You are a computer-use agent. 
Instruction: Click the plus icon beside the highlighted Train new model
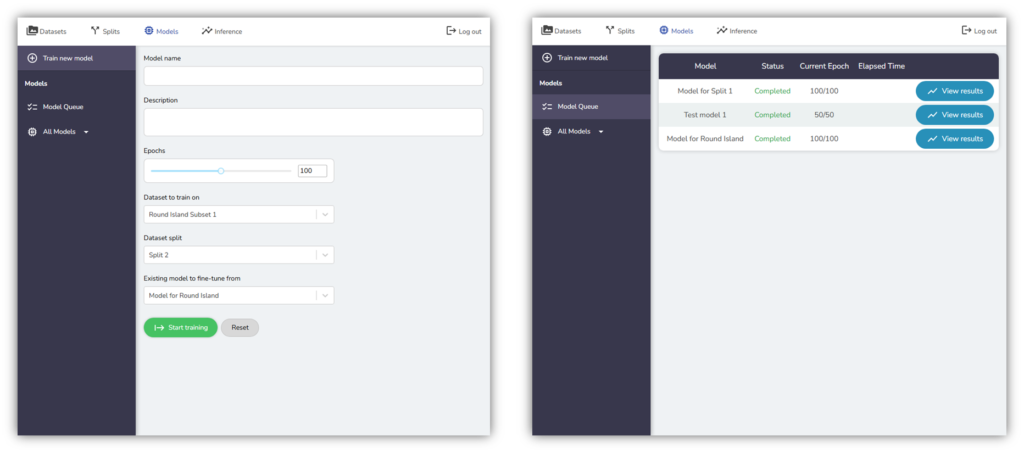pyautogui.click(x=32, y=58)
